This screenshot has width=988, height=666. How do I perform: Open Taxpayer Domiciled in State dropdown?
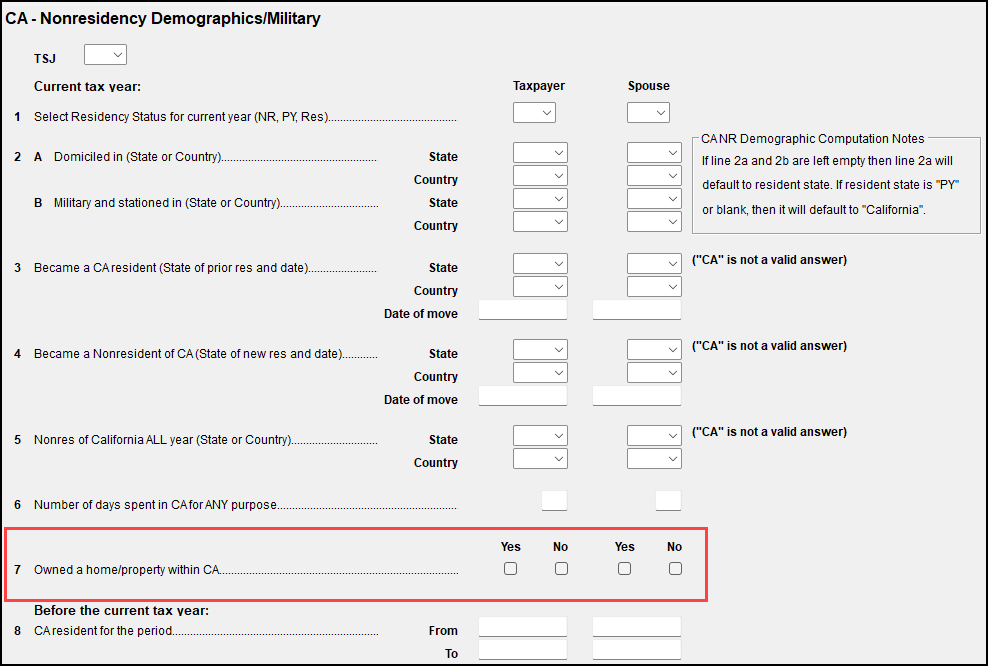click(540, 153)
